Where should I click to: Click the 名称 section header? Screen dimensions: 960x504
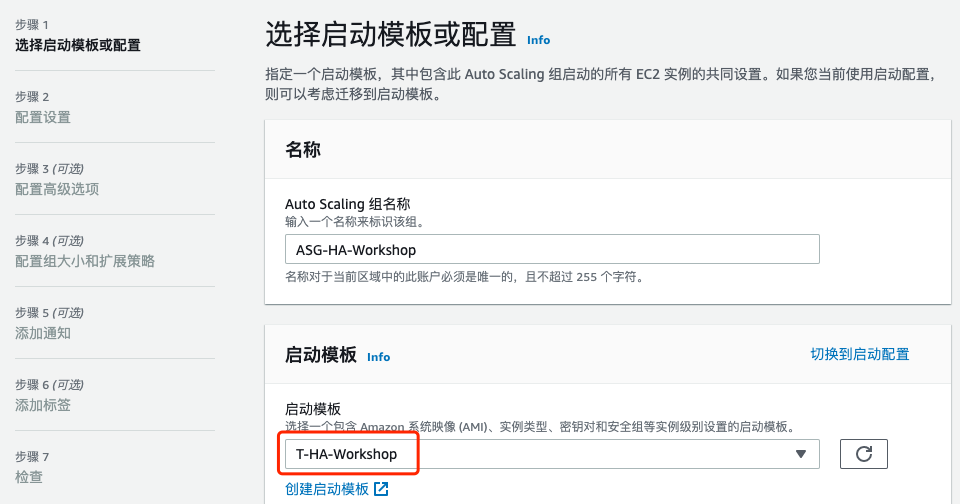(303, 150)
